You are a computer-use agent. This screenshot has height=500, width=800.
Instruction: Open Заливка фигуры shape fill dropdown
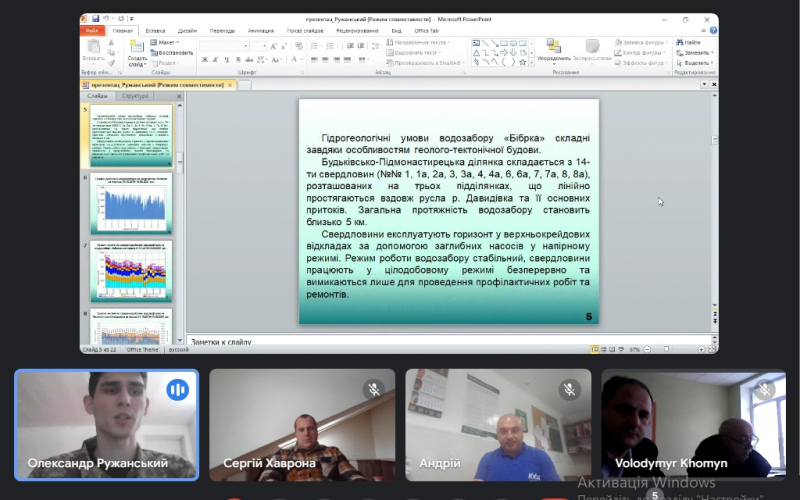pyautogui.click(x=642, y=42)
